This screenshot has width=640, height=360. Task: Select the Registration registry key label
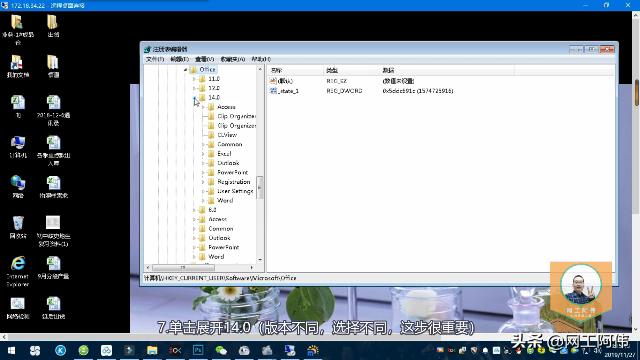233,182
